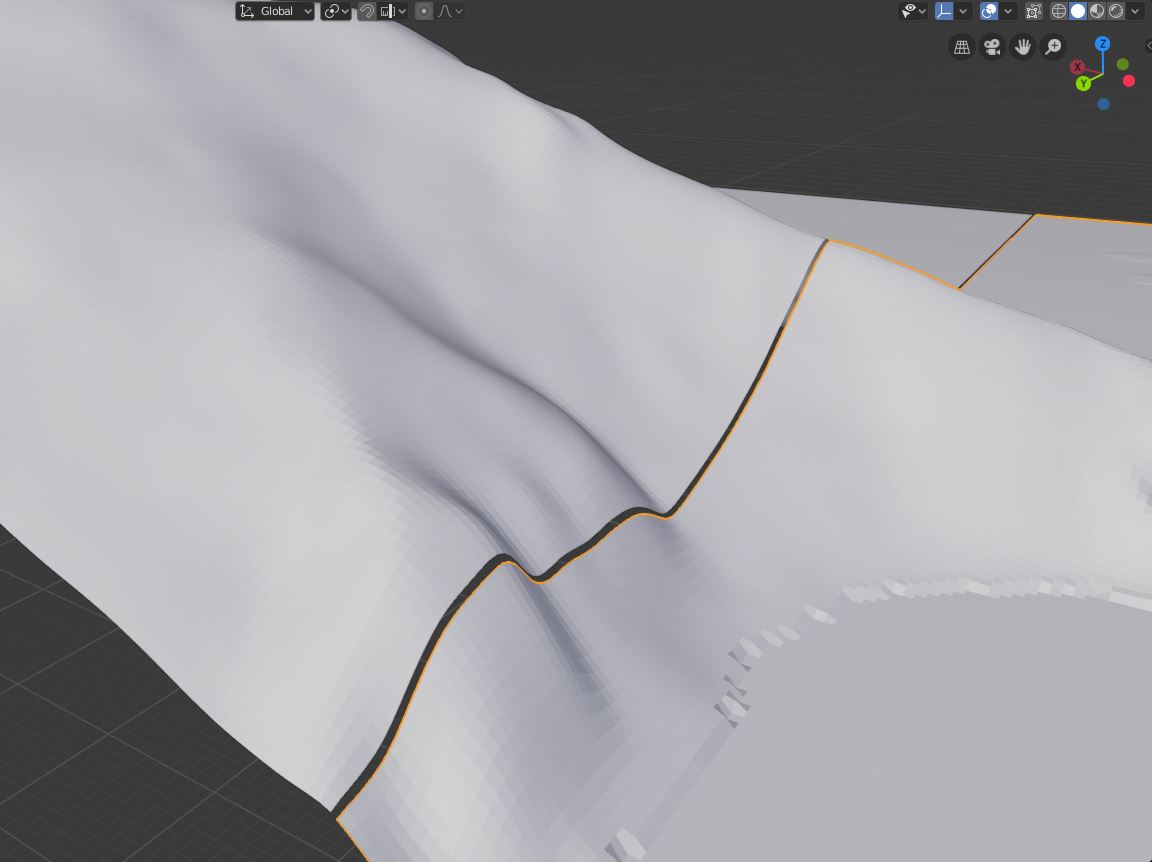
Task: Open the Global transform orientation dropdown
Action: pyautogui.click(x=275, y=11)
